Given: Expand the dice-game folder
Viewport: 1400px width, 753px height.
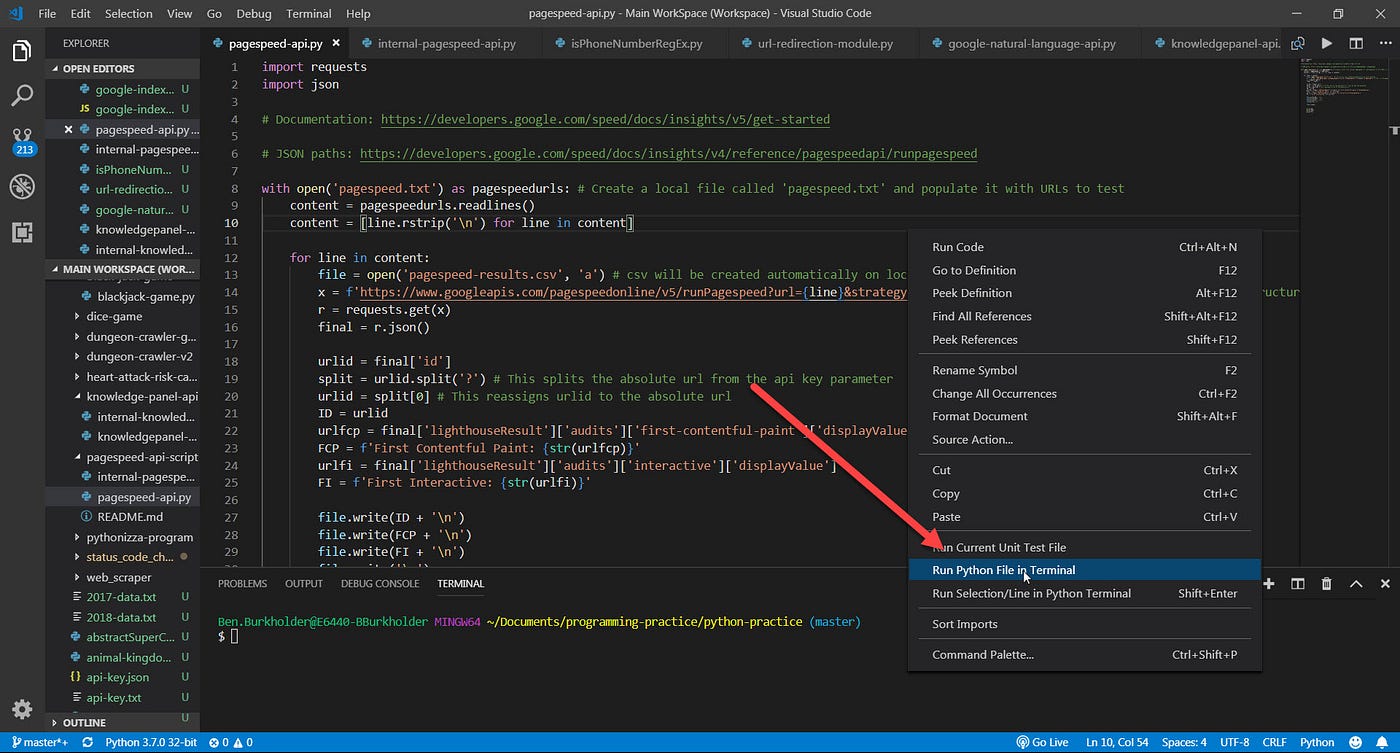Looking at the screenshot, I should [x=114, y=316].
